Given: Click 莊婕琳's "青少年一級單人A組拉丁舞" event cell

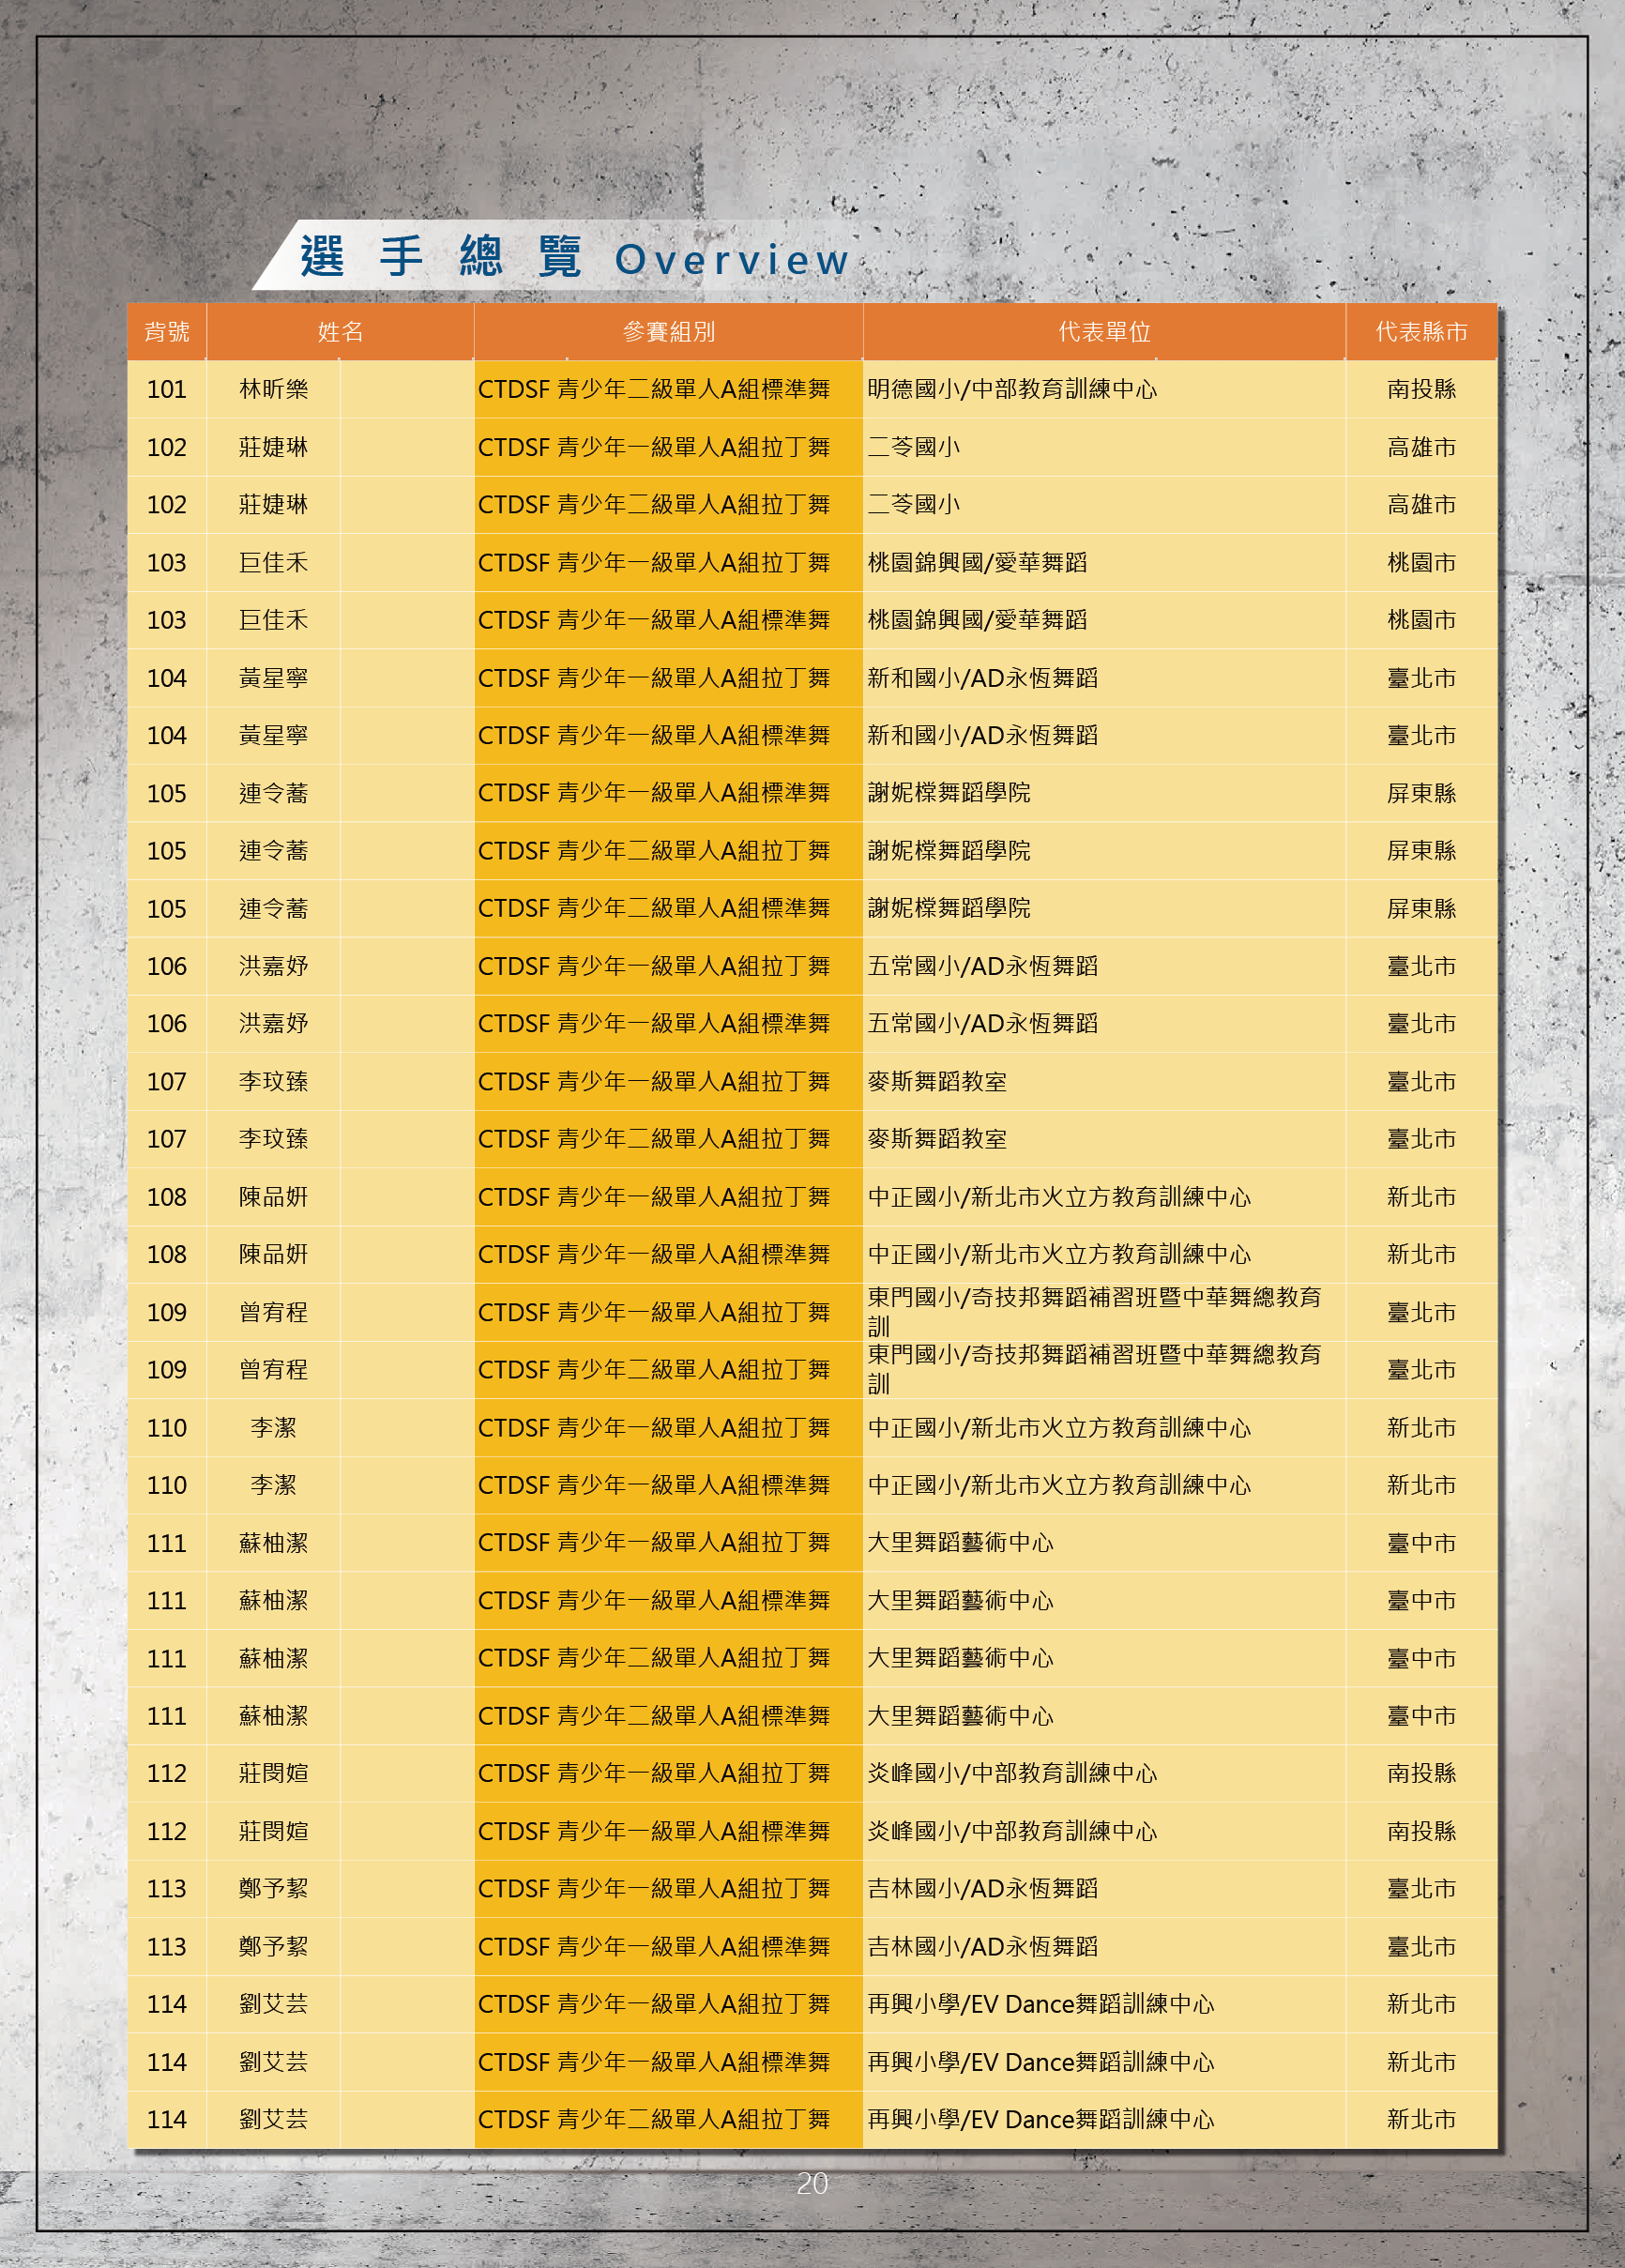Looking at the screenshot, I should coord(668,447).
